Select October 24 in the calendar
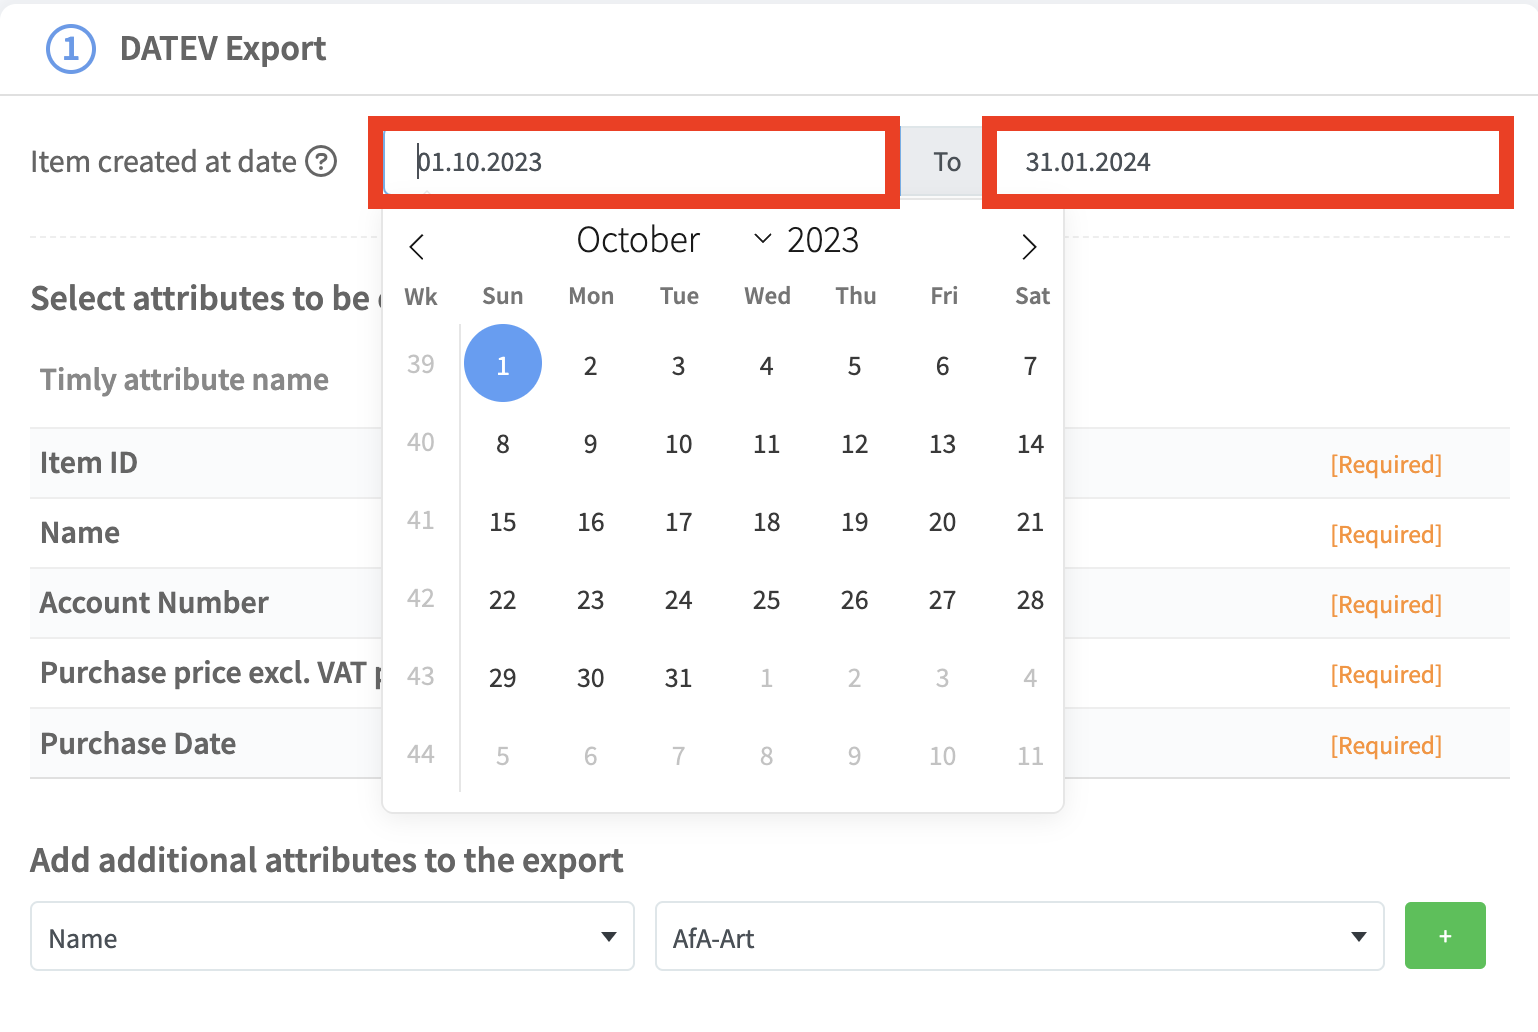This screenshot has width=1538, height=1032. coord(679,600)
